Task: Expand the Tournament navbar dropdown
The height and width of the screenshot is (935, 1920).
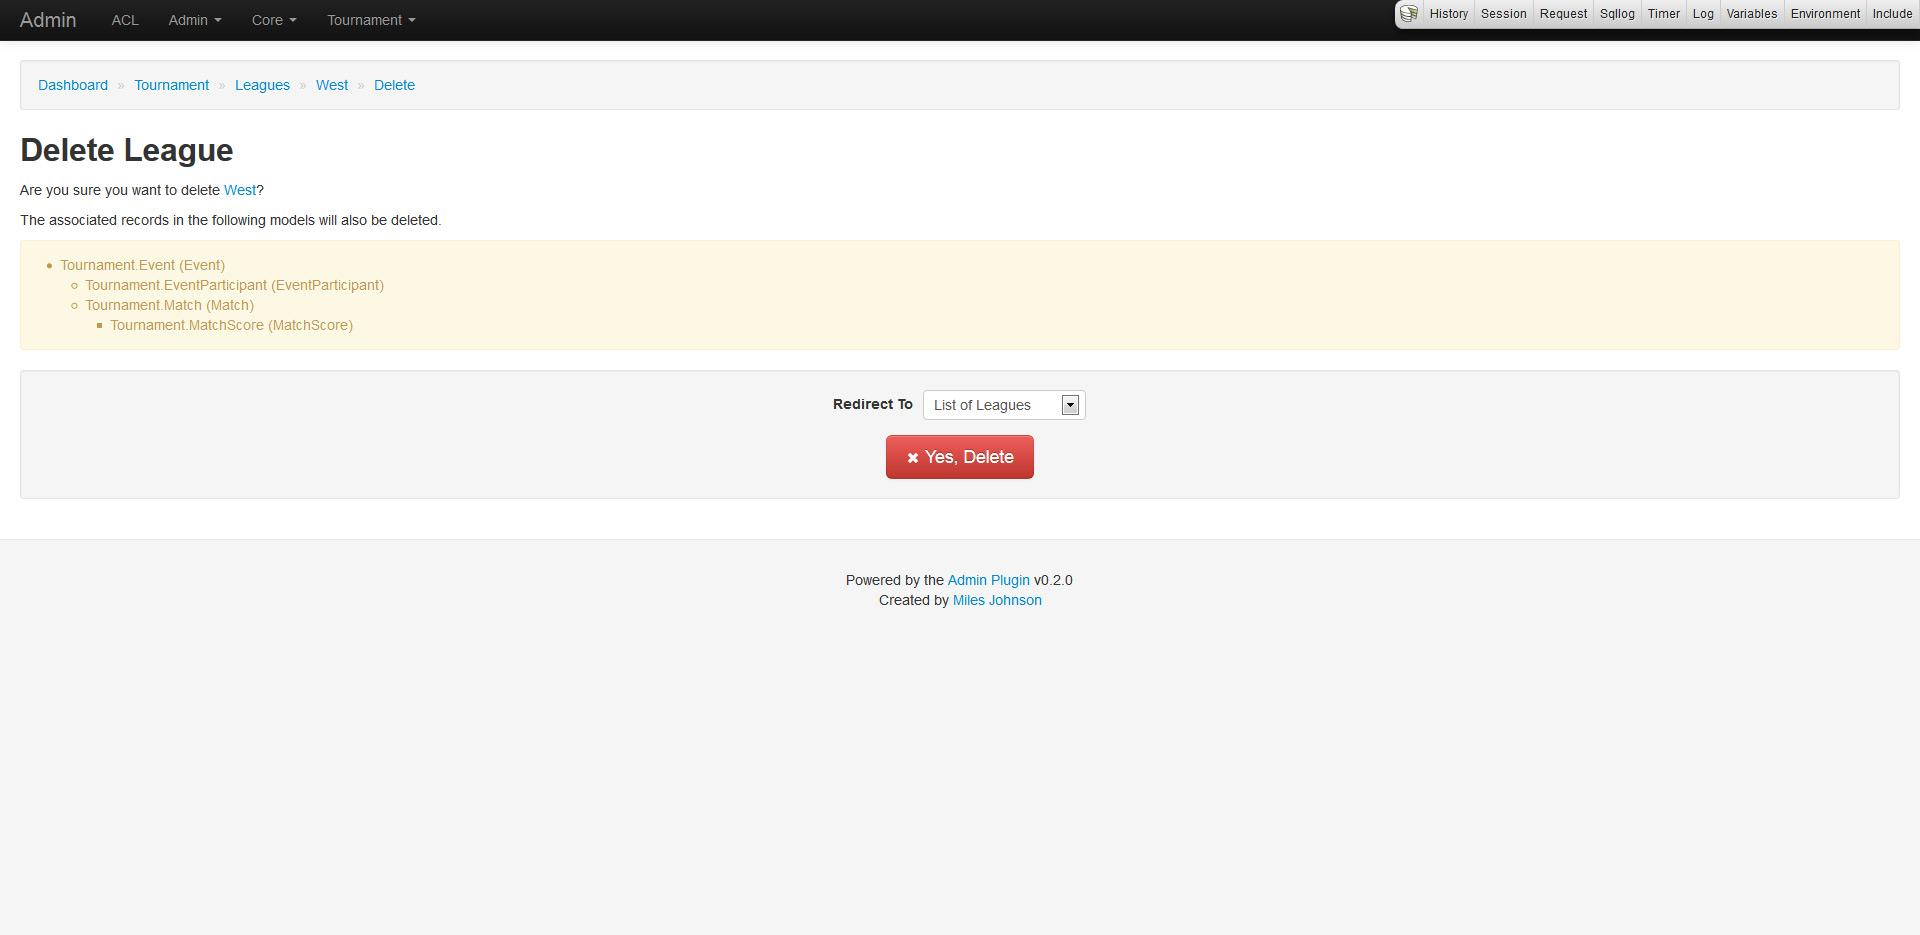Action: (x=371, y=20)
